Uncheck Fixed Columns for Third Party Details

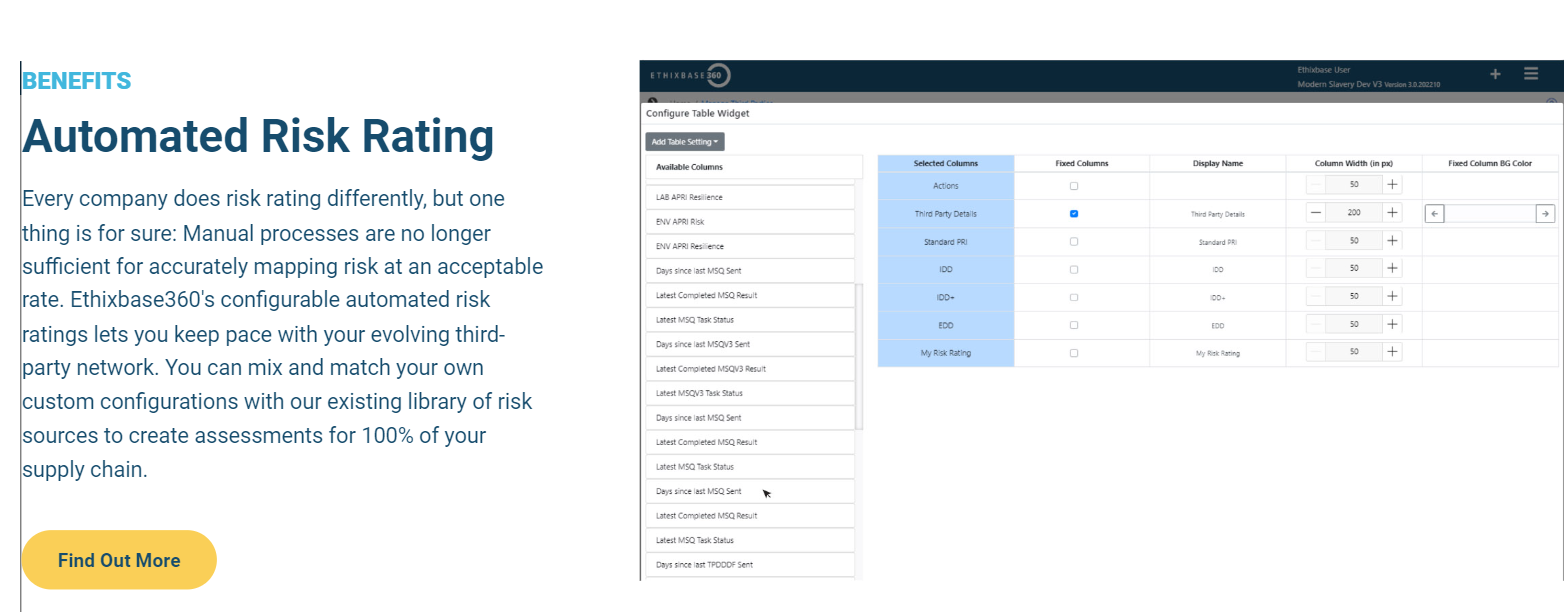pyautogui.click(x=1074, y=213)
